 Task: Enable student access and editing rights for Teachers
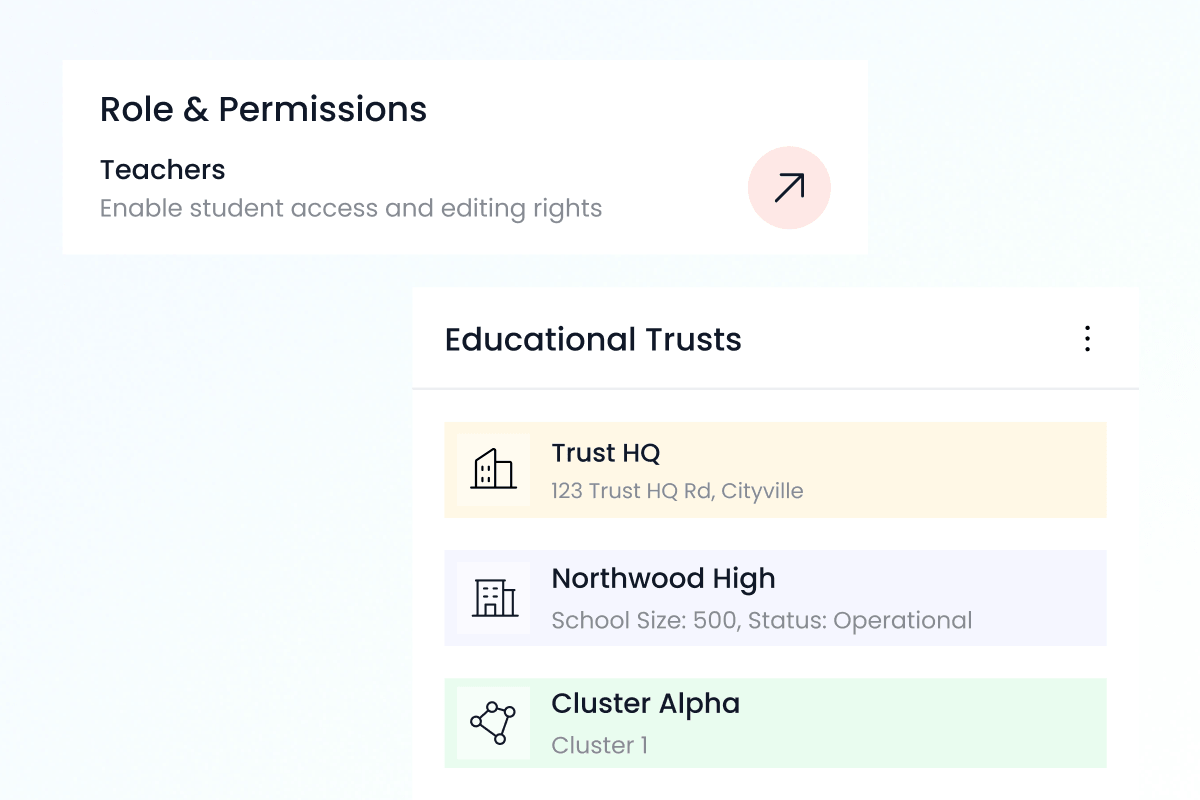[x=350, y=208]
